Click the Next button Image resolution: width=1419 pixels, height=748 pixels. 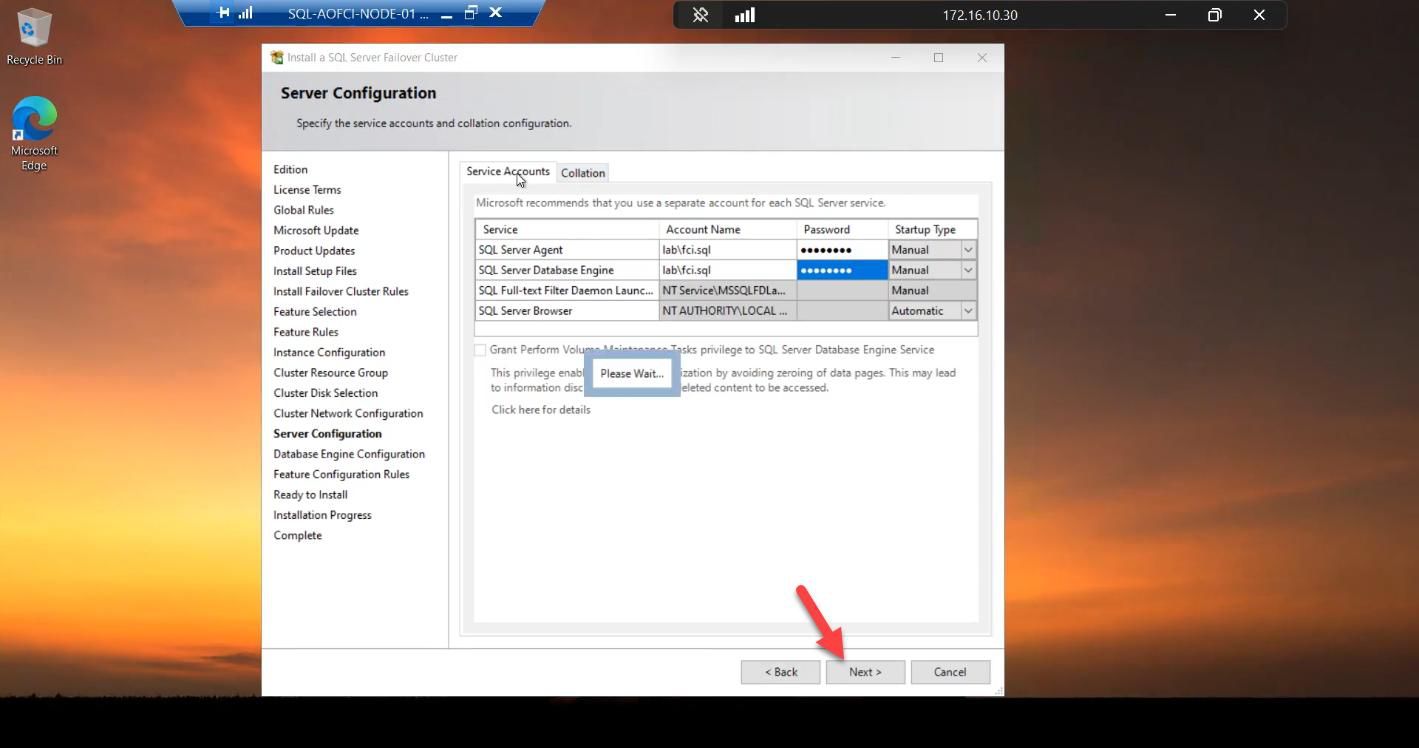(x=865, y=672)
